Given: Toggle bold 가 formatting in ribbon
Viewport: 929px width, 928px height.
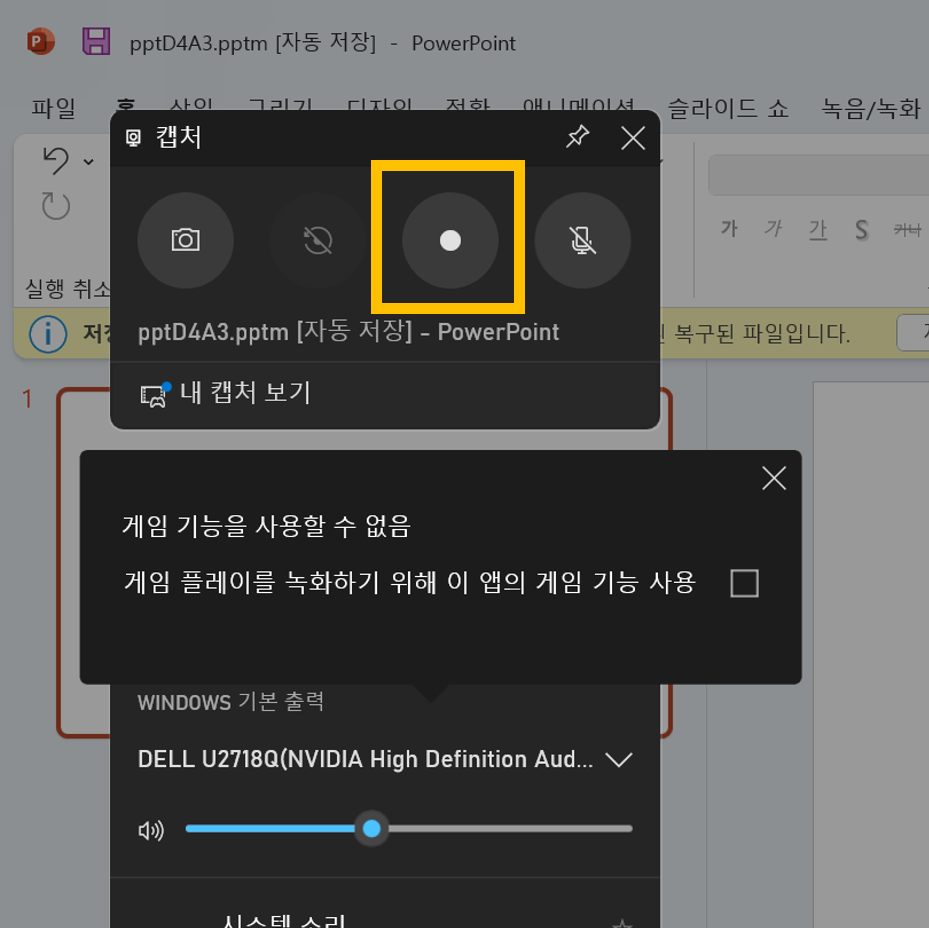Looking at the screenshot, I should [729, 228].
